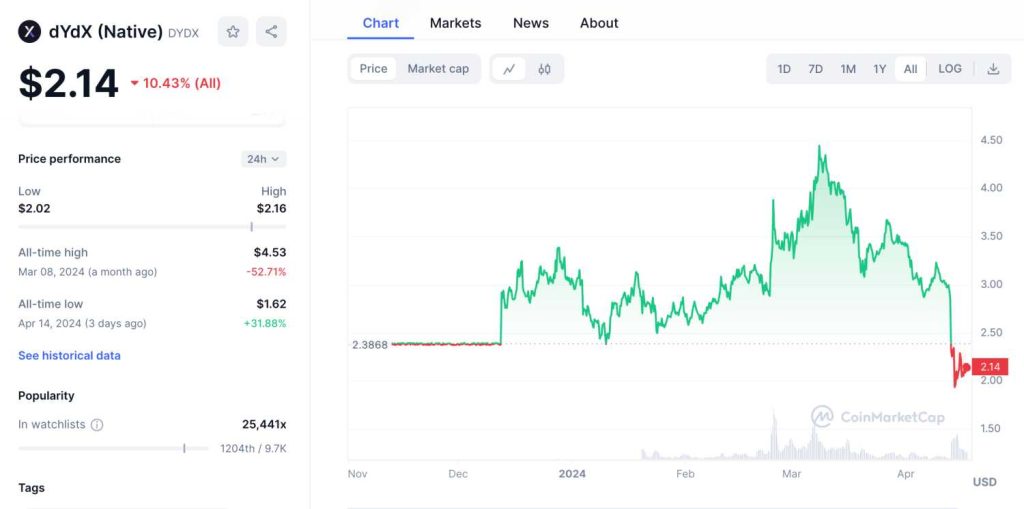Click the $2.16 high value
Viewport: 1024px width, 509px height.
(271, 208)
